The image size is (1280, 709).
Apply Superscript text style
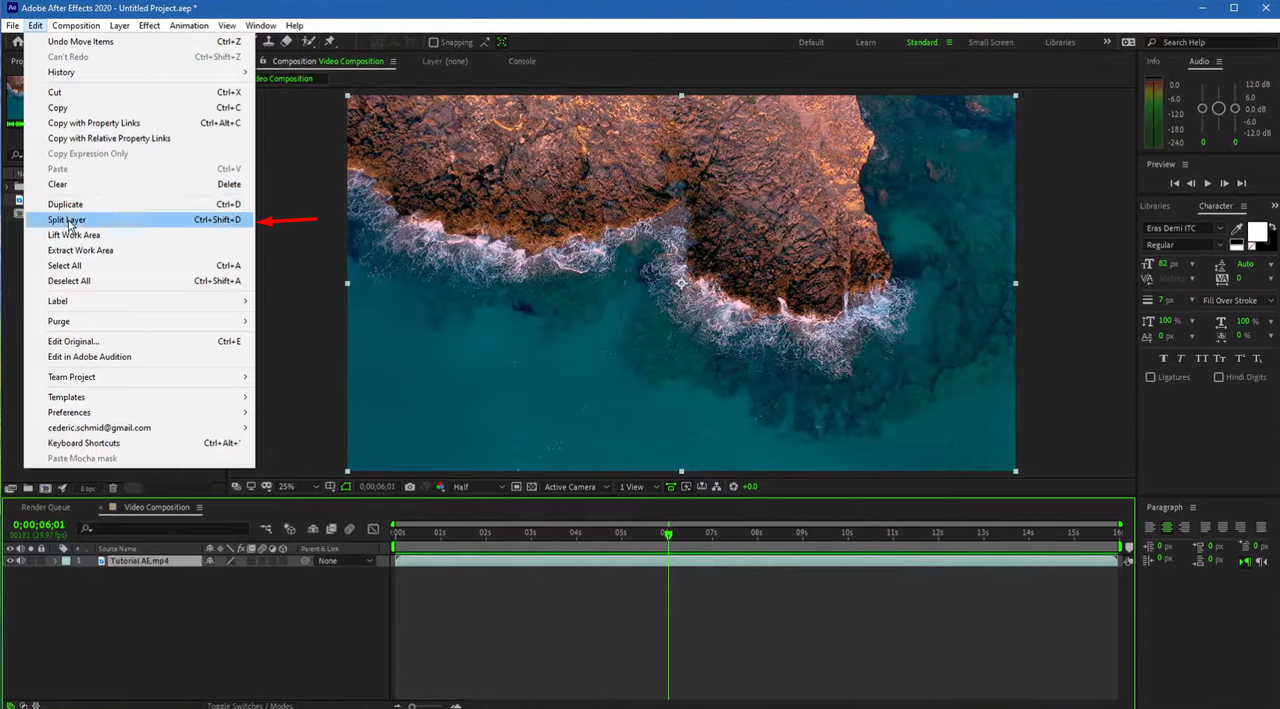pyautogui.click(x=1240, y=358)
